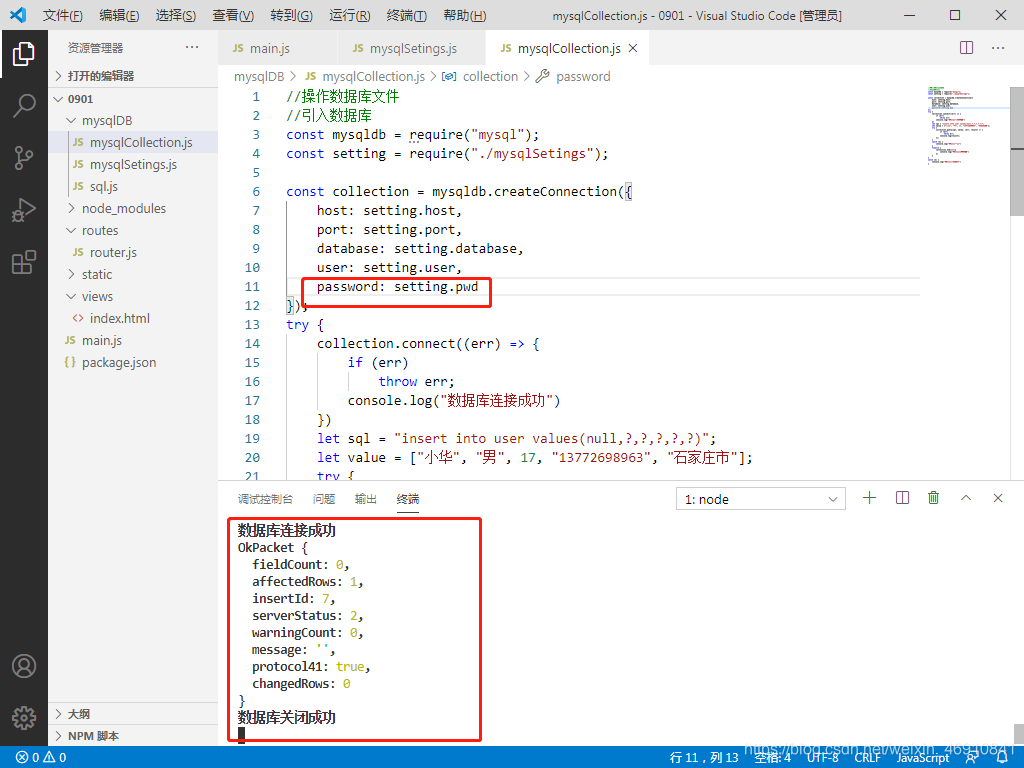The width and height of the screenshot is (1024, 768).
Task: Open the Search view in activity bar
Action: (24, 106)
